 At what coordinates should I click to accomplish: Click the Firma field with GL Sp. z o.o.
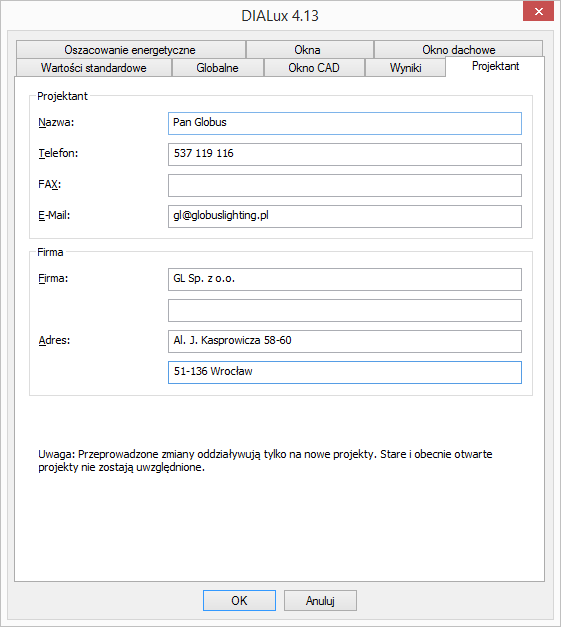(x=345, y=279)
